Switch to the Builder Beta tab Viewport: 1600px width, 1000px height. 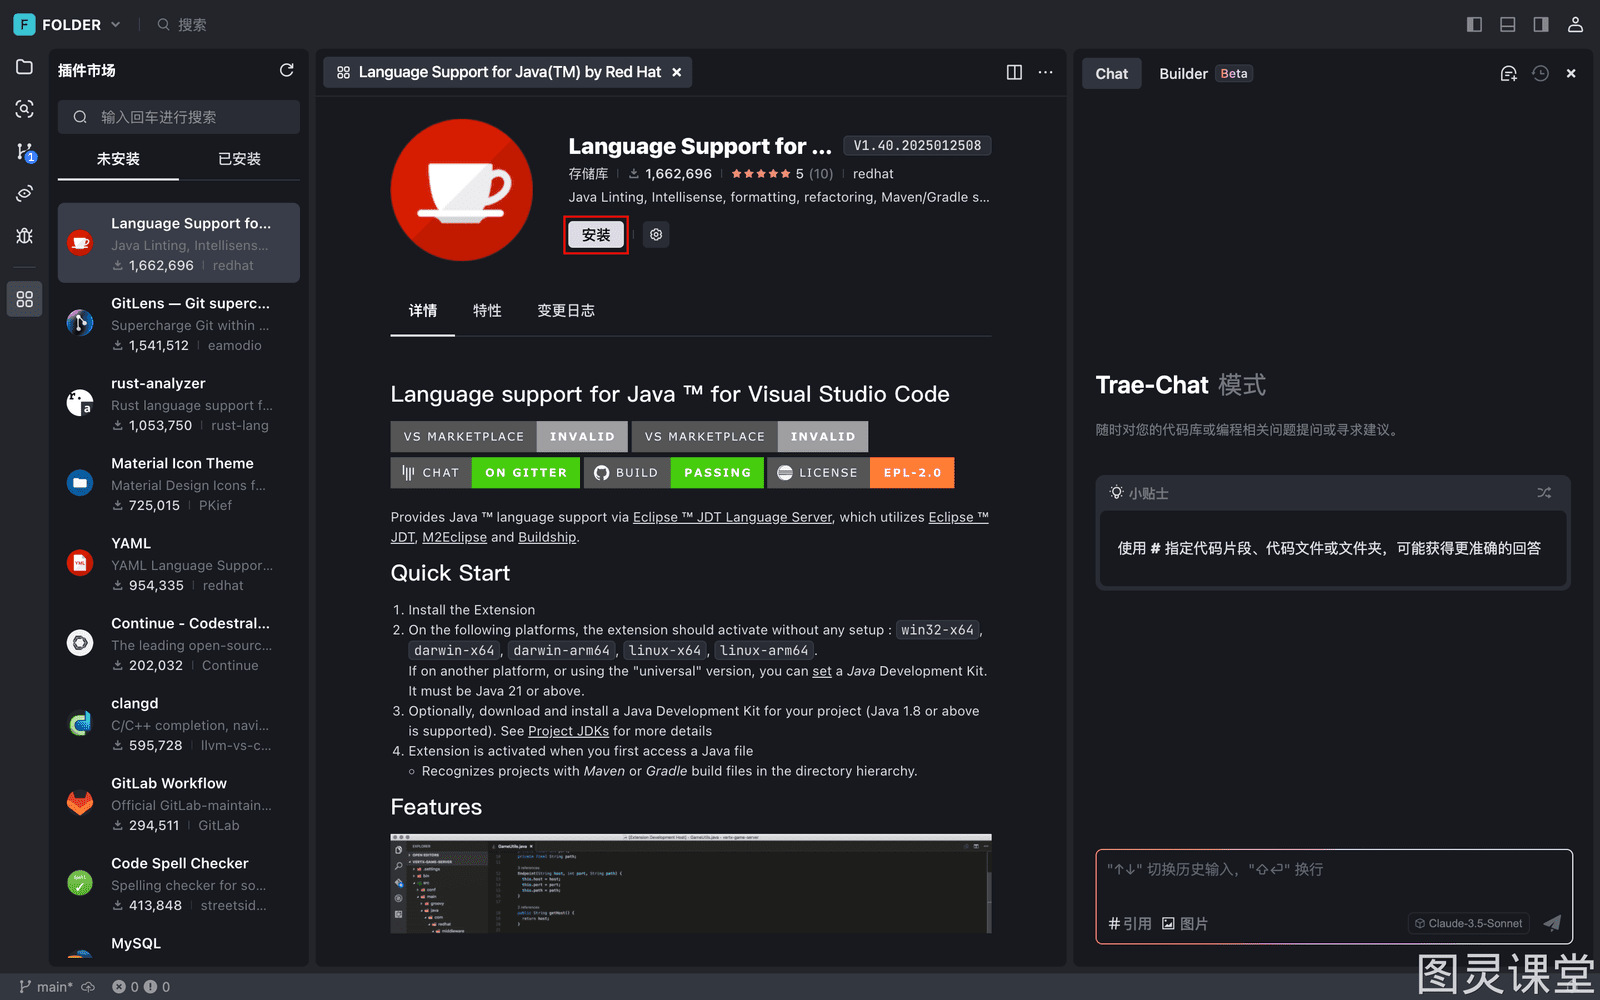click(x=1205, y=73)
